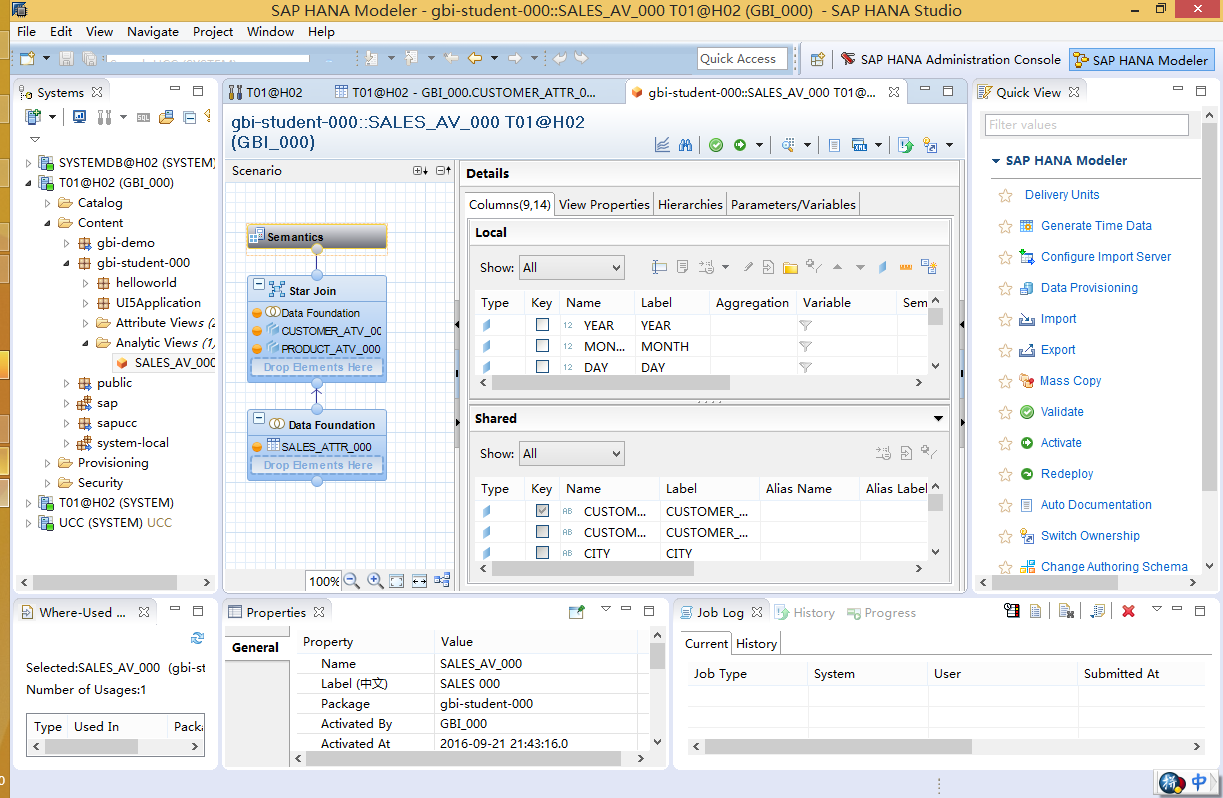Open the File menu

26,32
